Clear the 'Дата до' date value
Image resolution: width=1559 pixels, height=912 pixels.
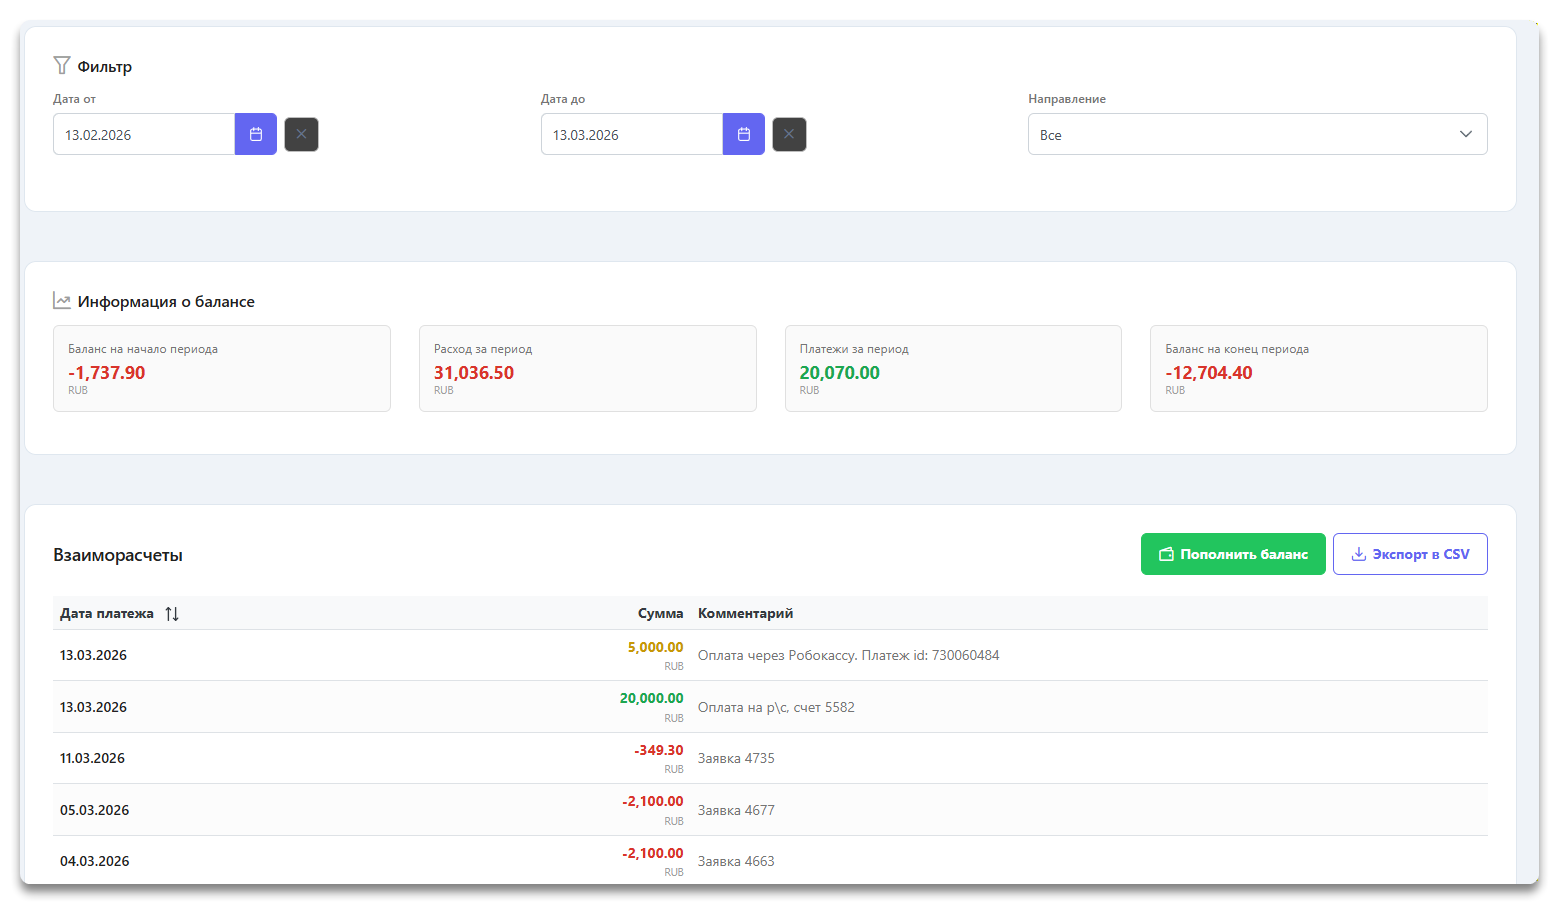coord(789,134)
